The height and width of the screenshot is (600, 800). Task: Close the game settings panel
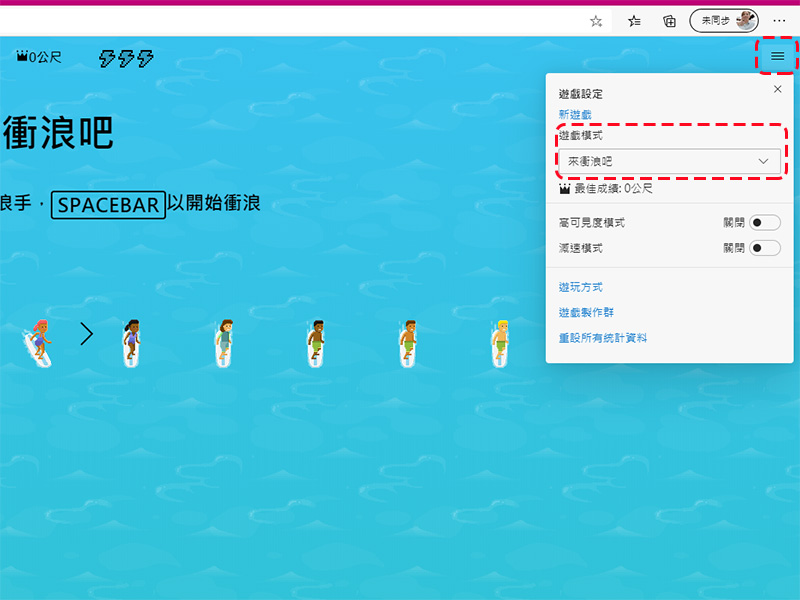(777, 89)
